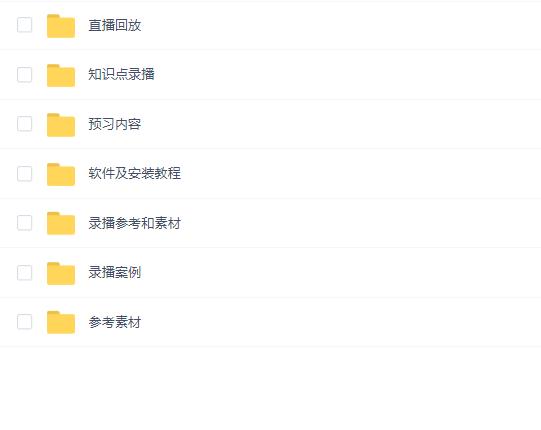Click the 直播回放 folder name

coord(115,25)
